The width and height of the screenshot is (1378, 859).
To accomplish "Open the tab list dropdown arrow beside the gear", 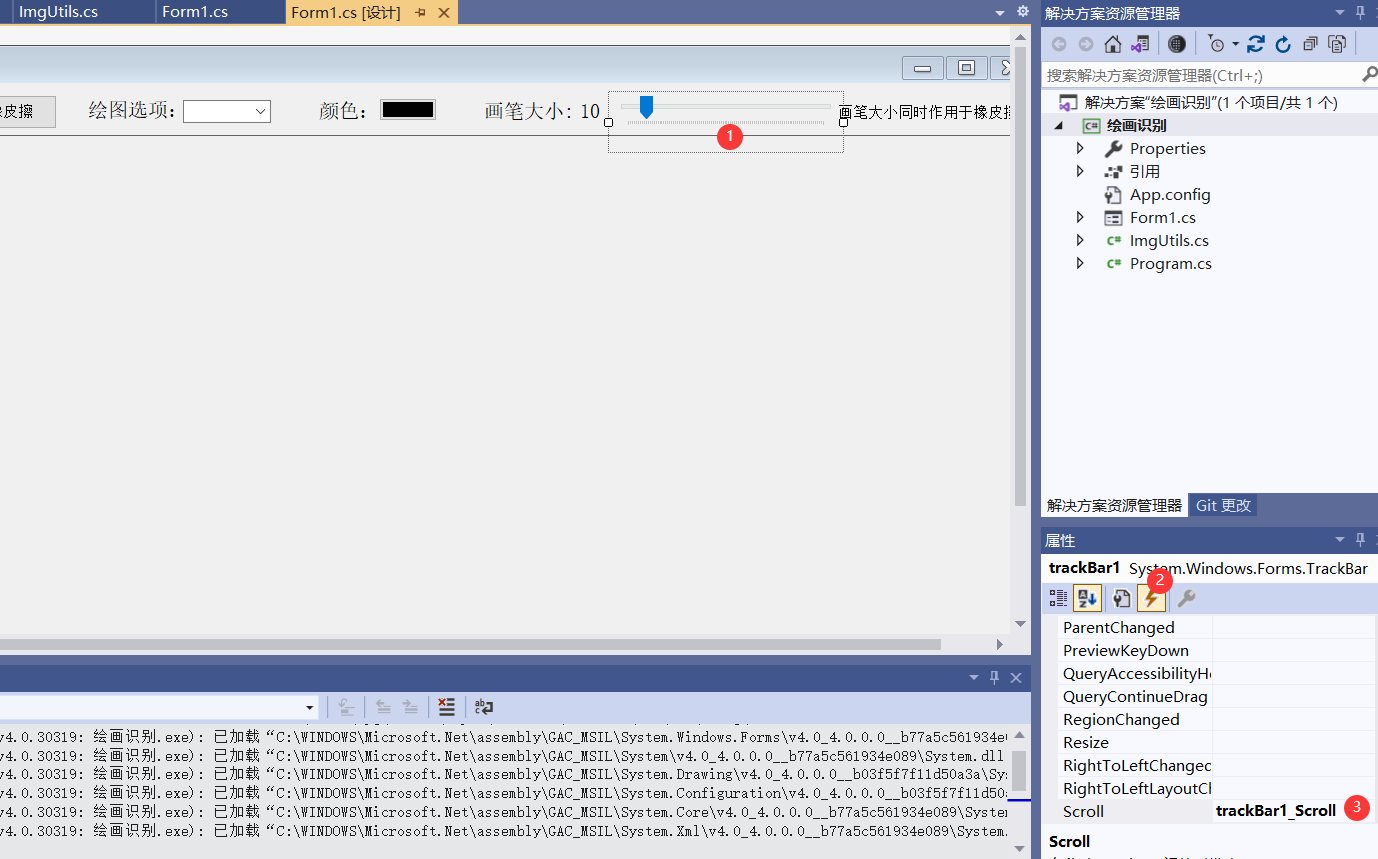I will [x=1000, y=13].
